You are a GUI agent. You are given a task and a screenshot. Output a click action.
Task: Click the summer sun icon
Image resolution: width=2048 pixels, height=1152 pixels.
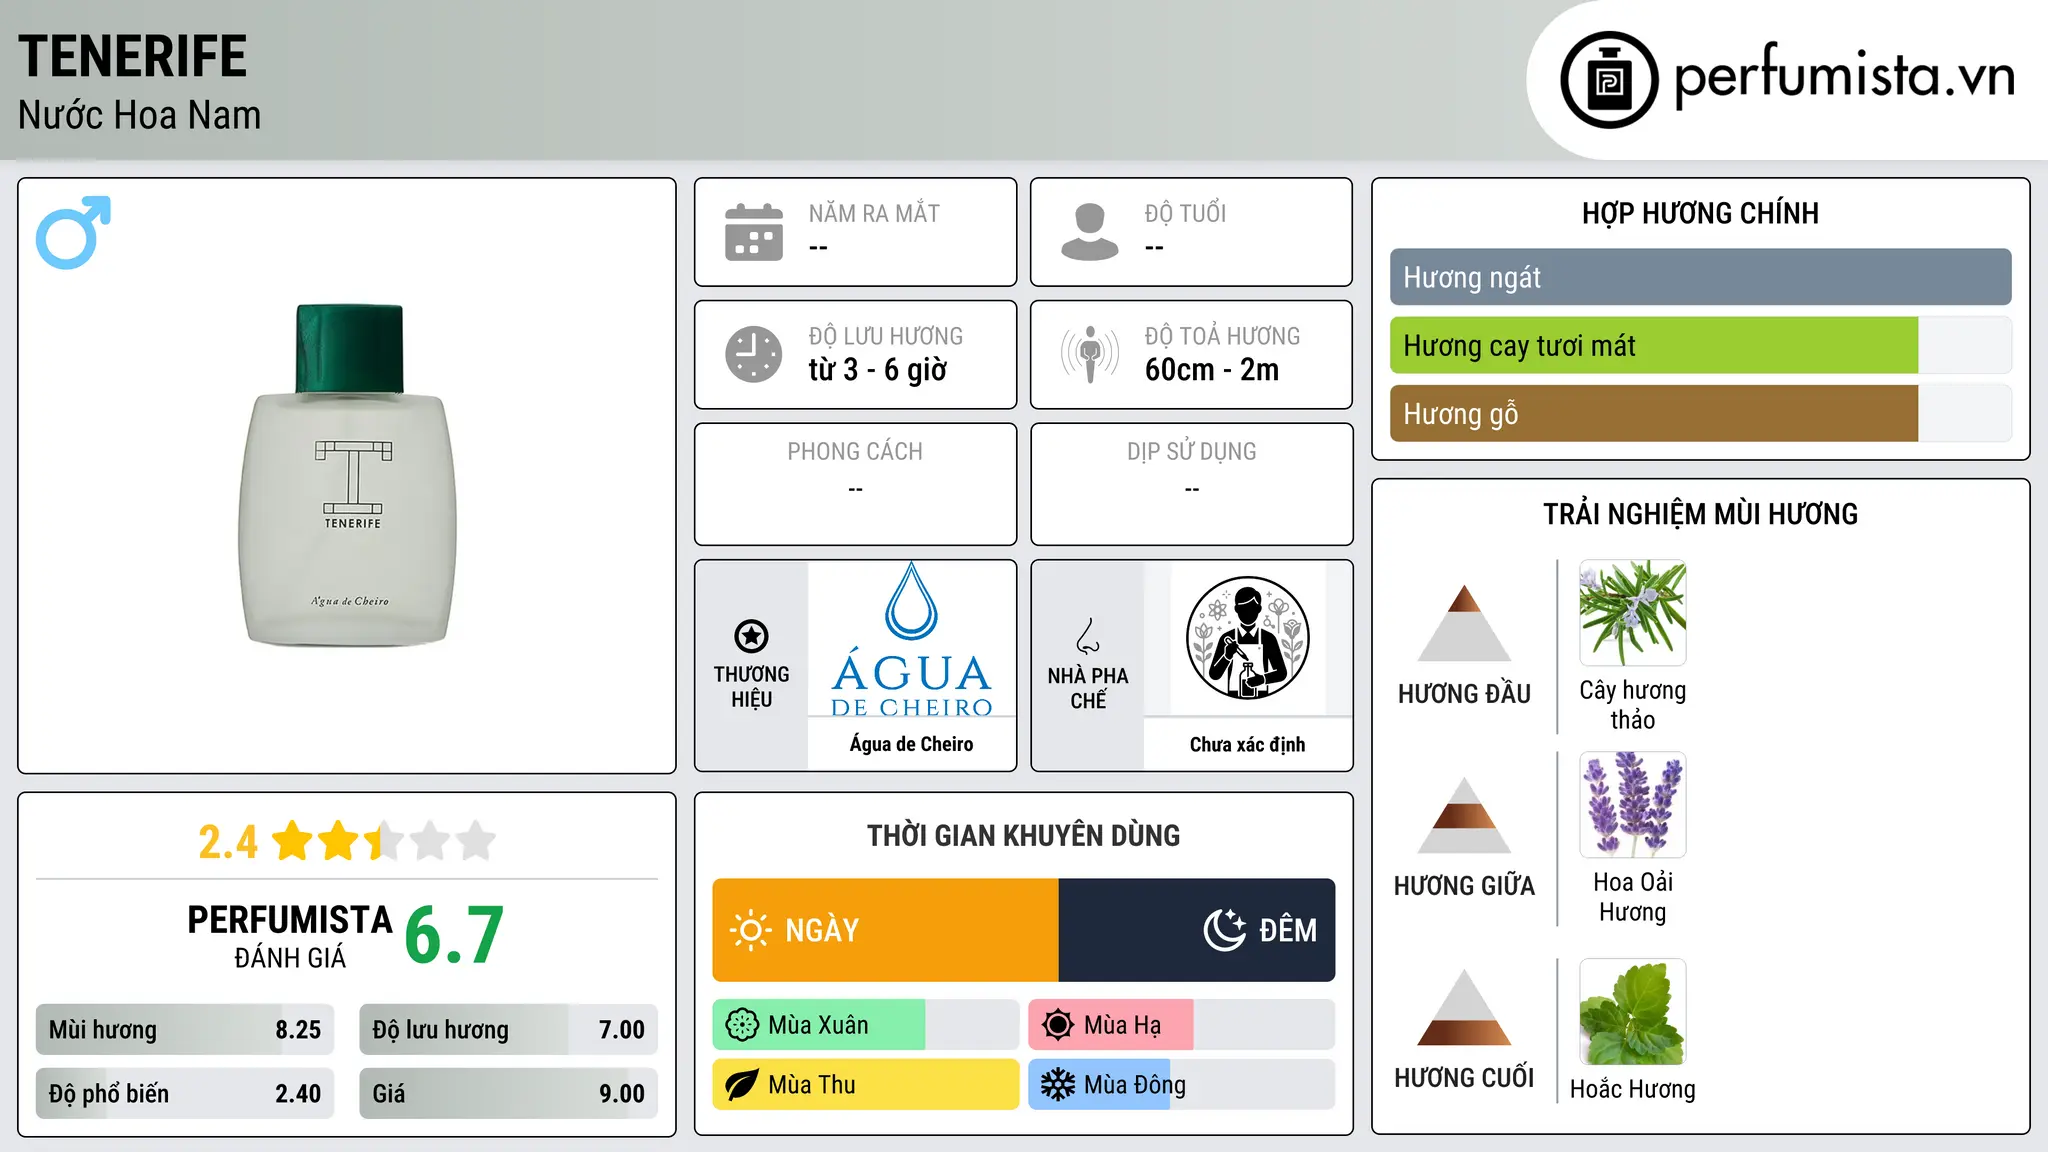(1058, 1025)
